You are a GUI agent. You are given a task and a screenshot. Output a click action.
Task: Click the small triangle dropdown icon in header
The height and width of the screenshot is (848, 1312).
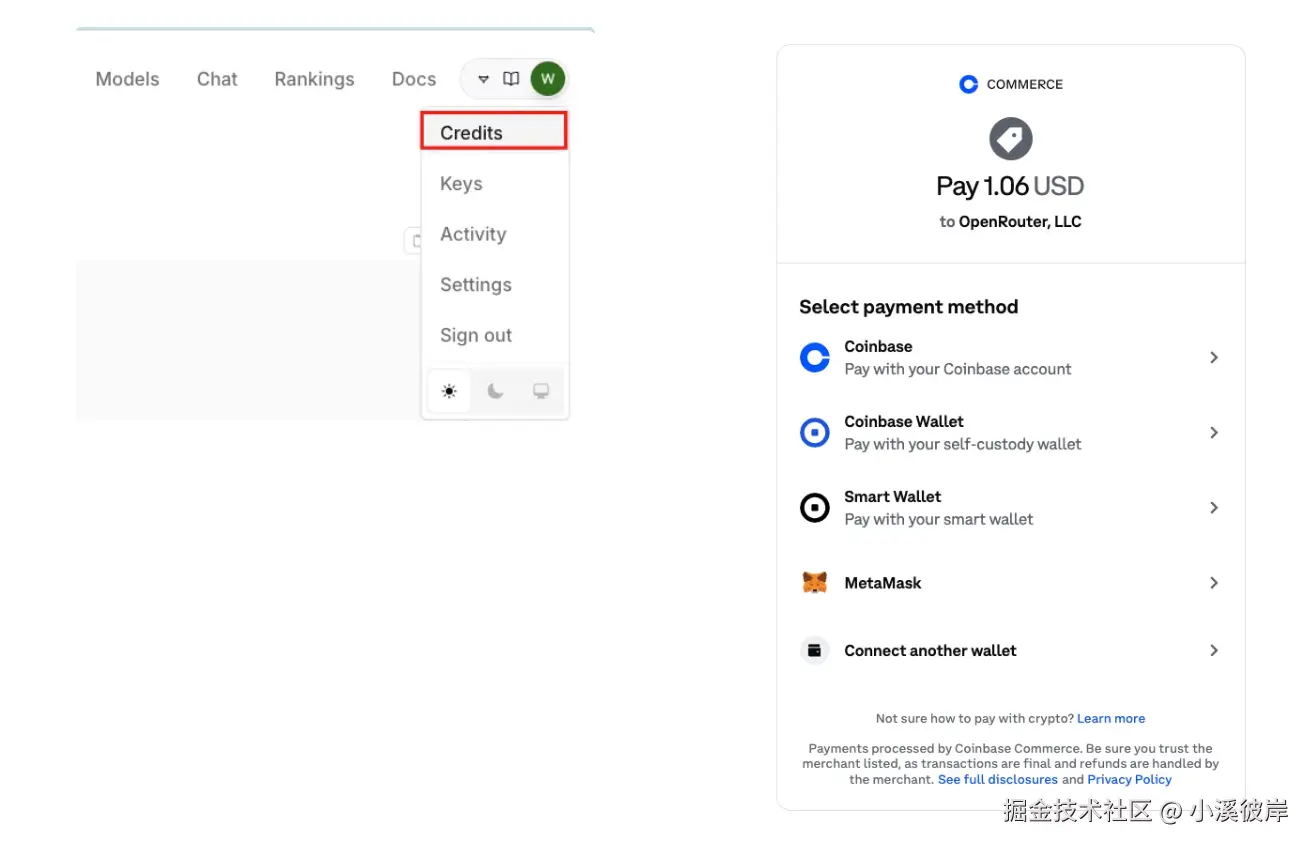coord(483,79)
